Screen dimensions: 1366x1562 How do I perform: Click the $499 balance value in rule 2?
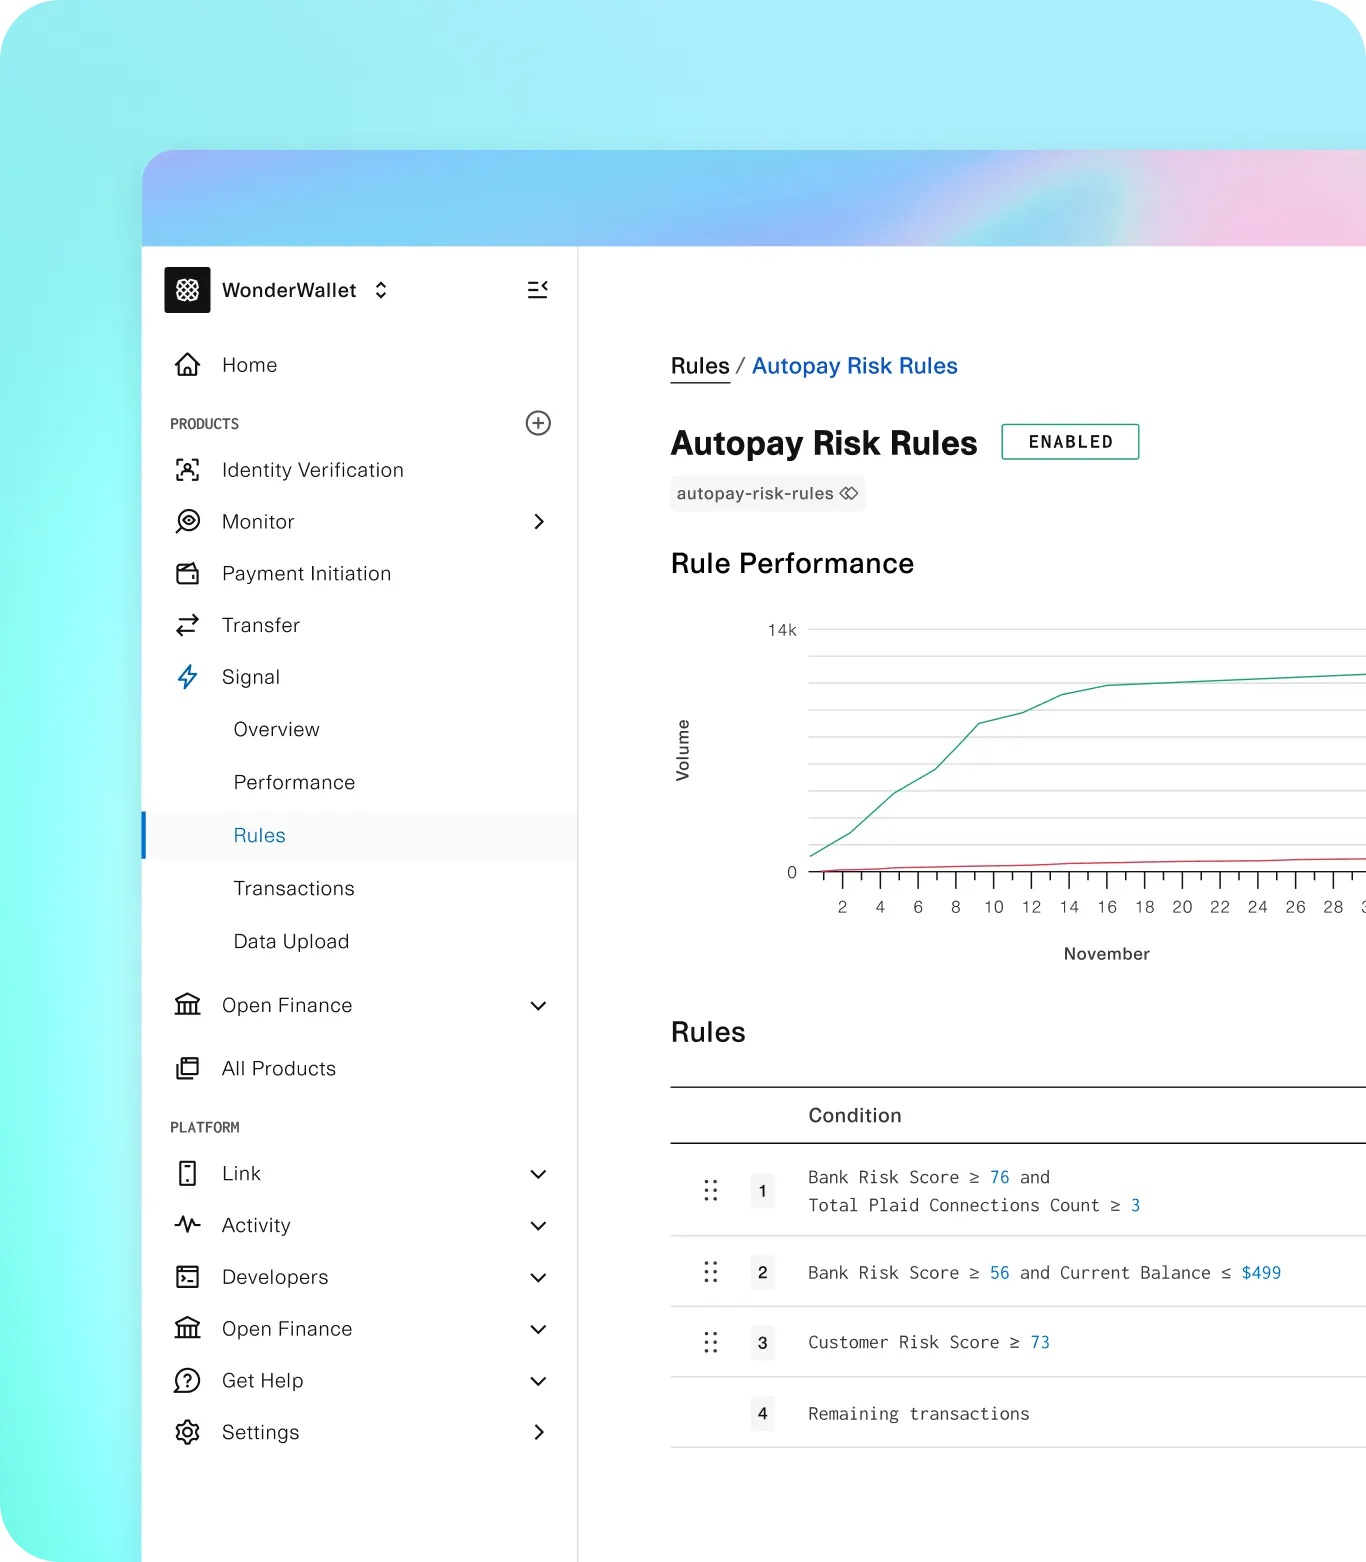(x=1261, y=1272)
